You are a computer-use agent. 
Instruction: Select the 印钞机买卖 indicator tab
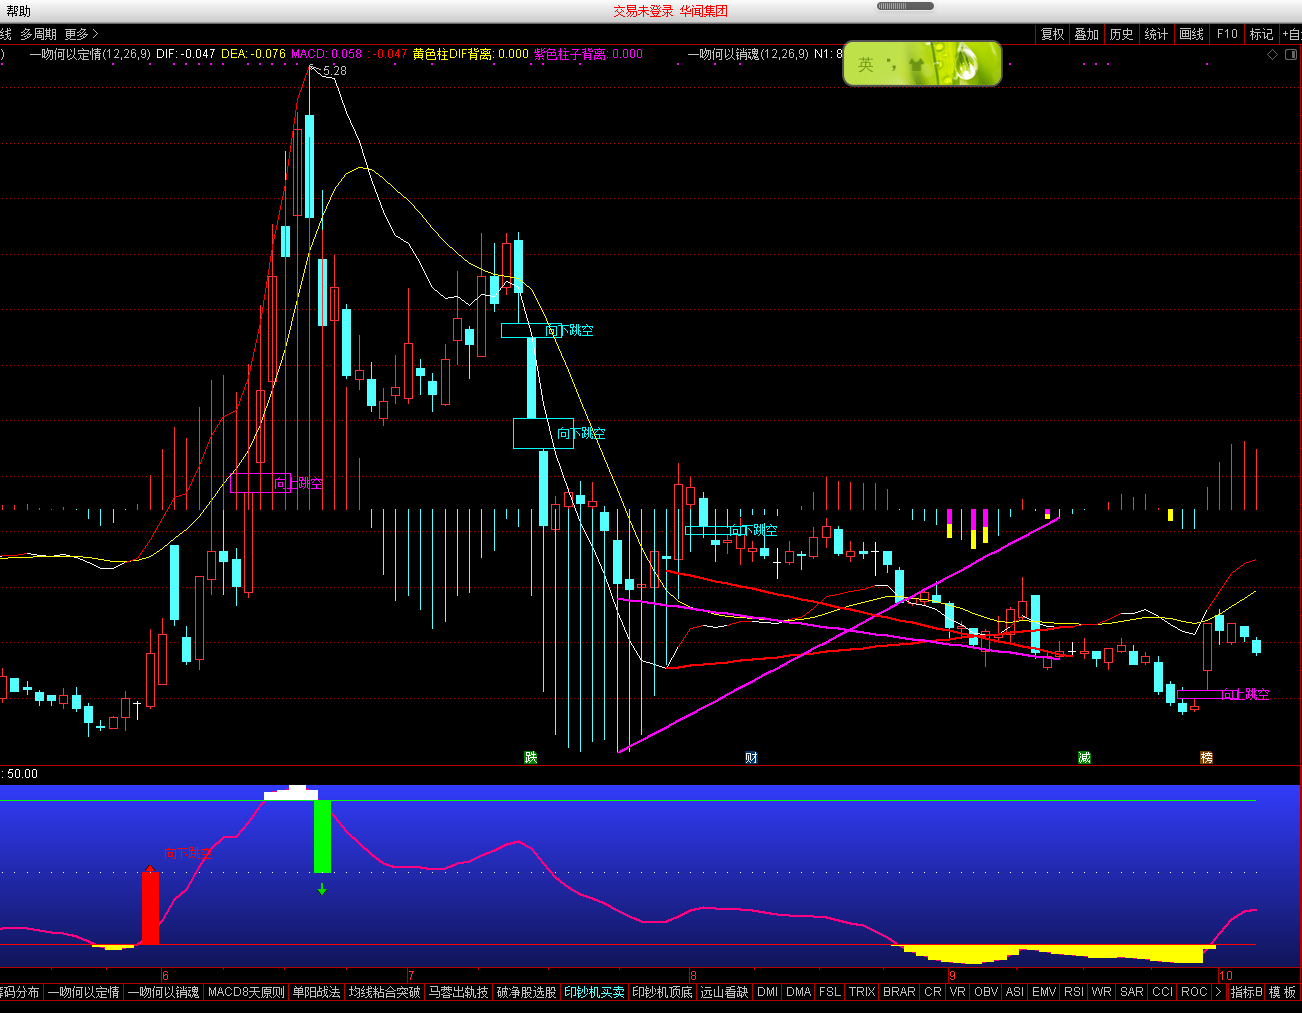(594, 992)
